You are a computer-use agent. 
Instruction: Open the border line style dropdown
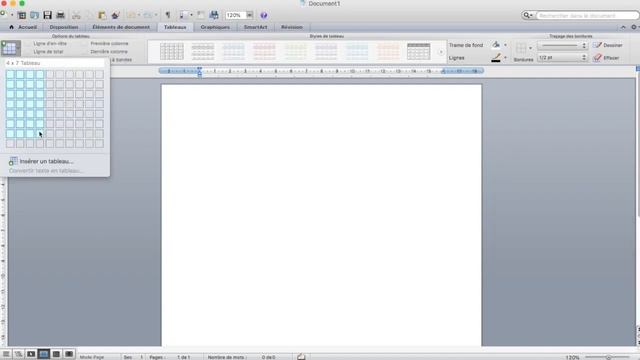pyautogui.click(x=562, y=45)
